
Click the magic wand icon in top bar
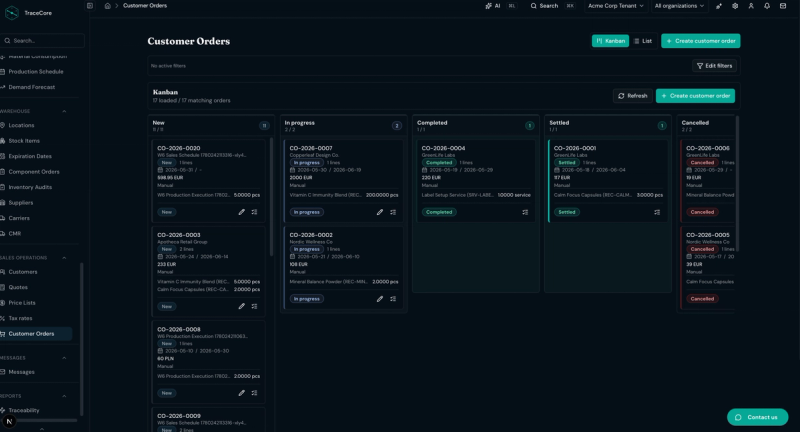[x=719, y=6]
